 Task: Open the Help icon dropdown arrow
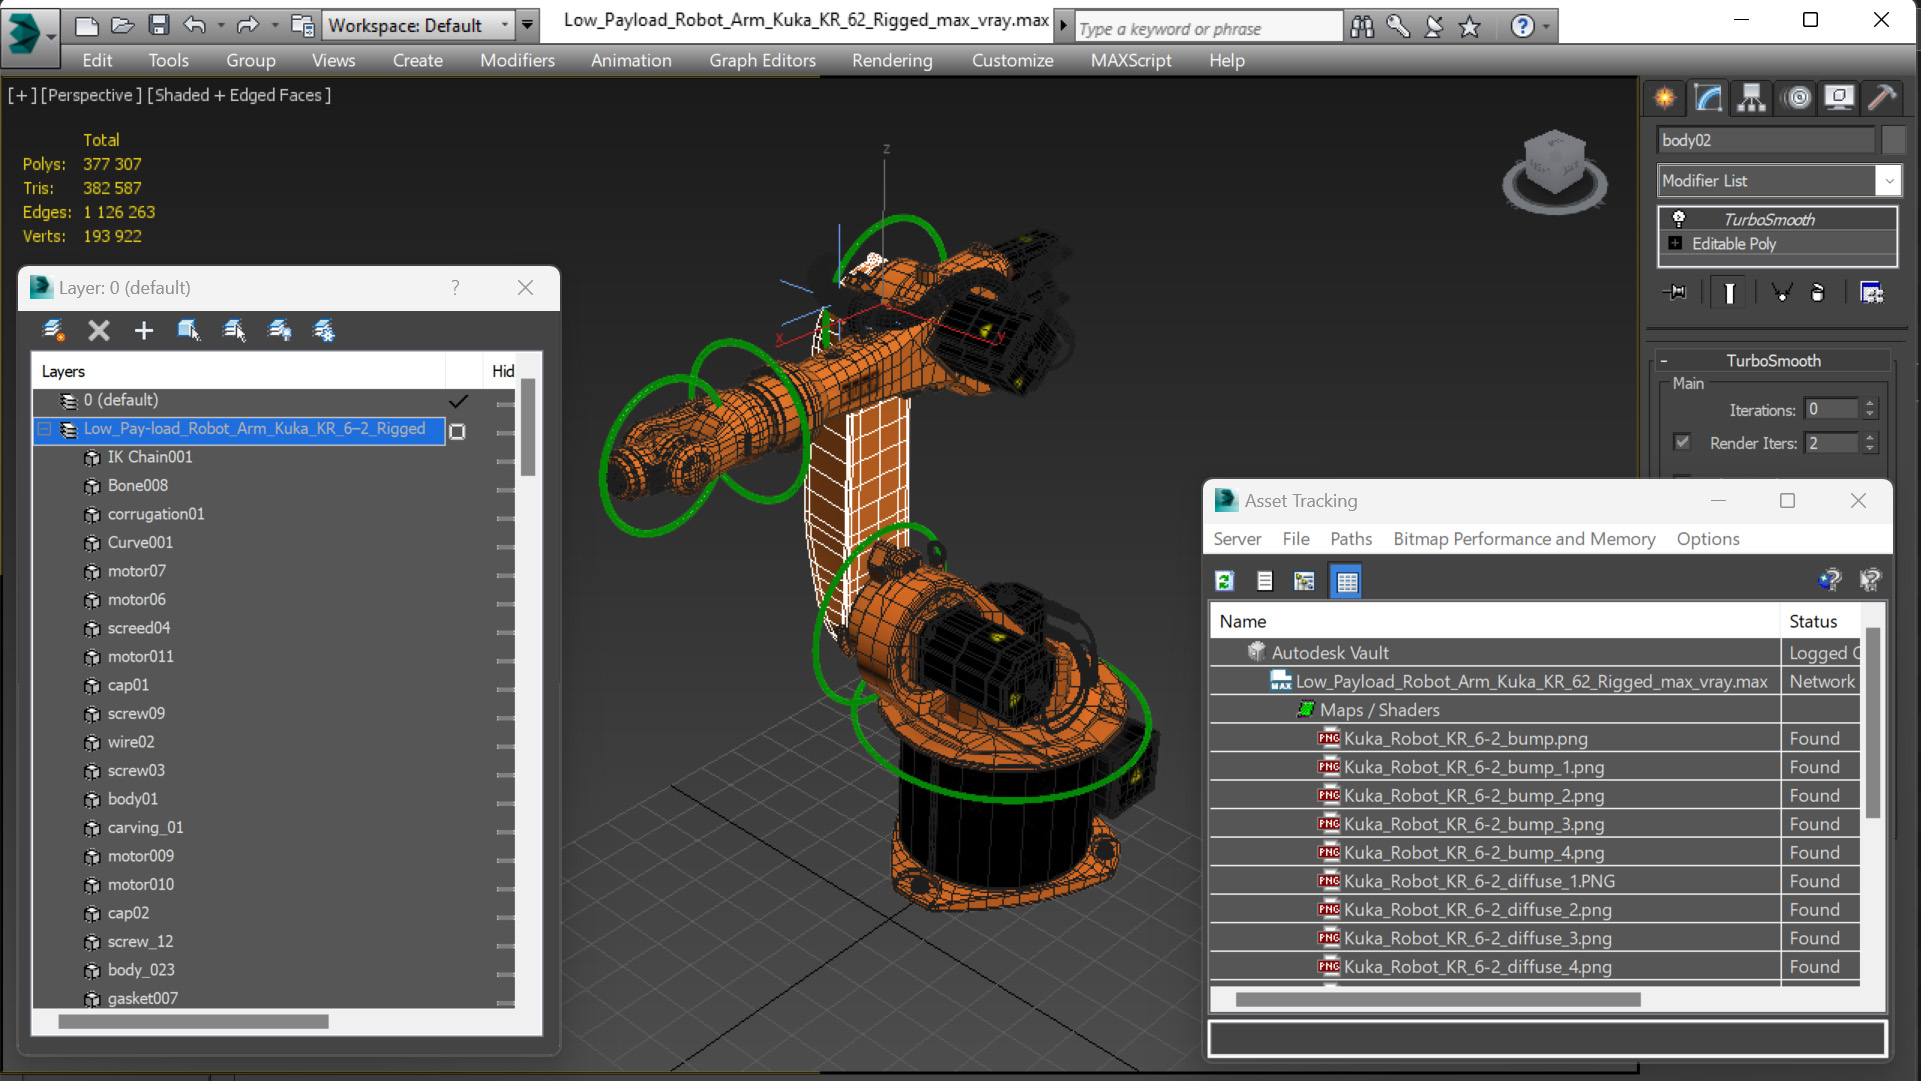point(1547,27)
